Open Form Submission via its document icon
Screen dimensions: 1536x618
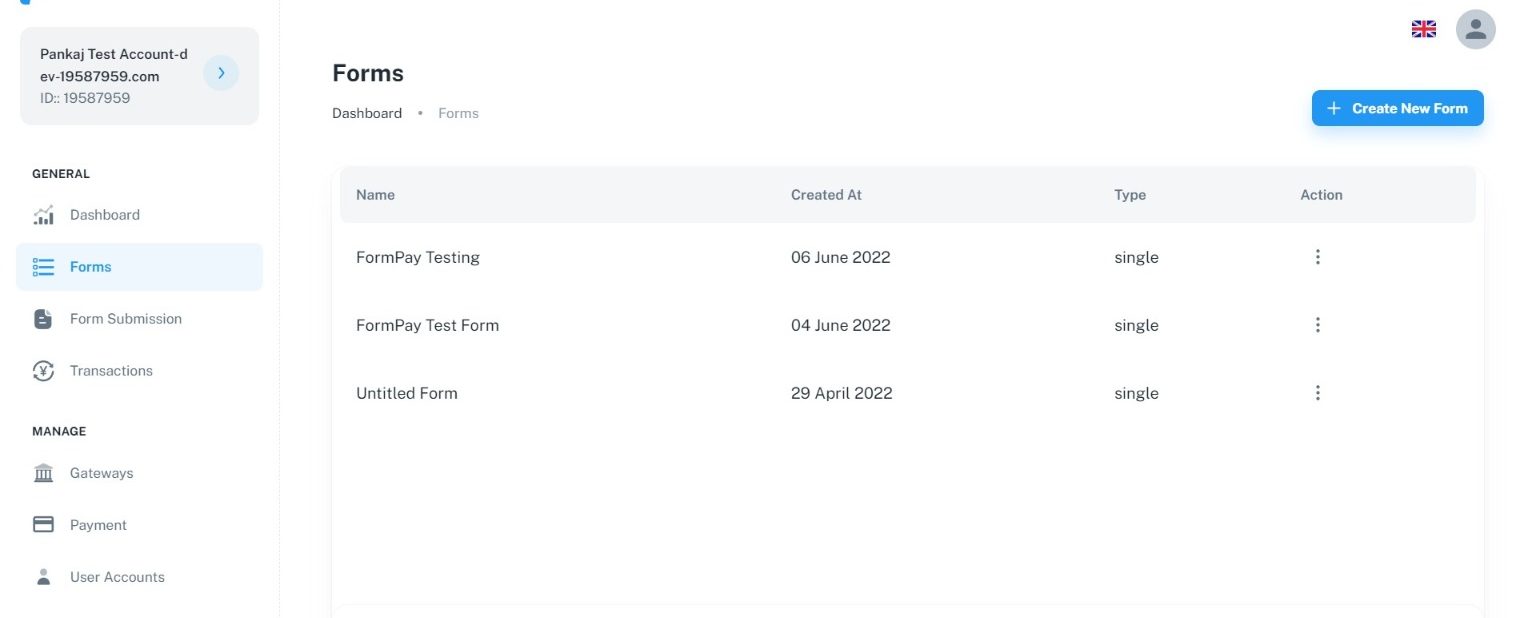tap(44, 318)
